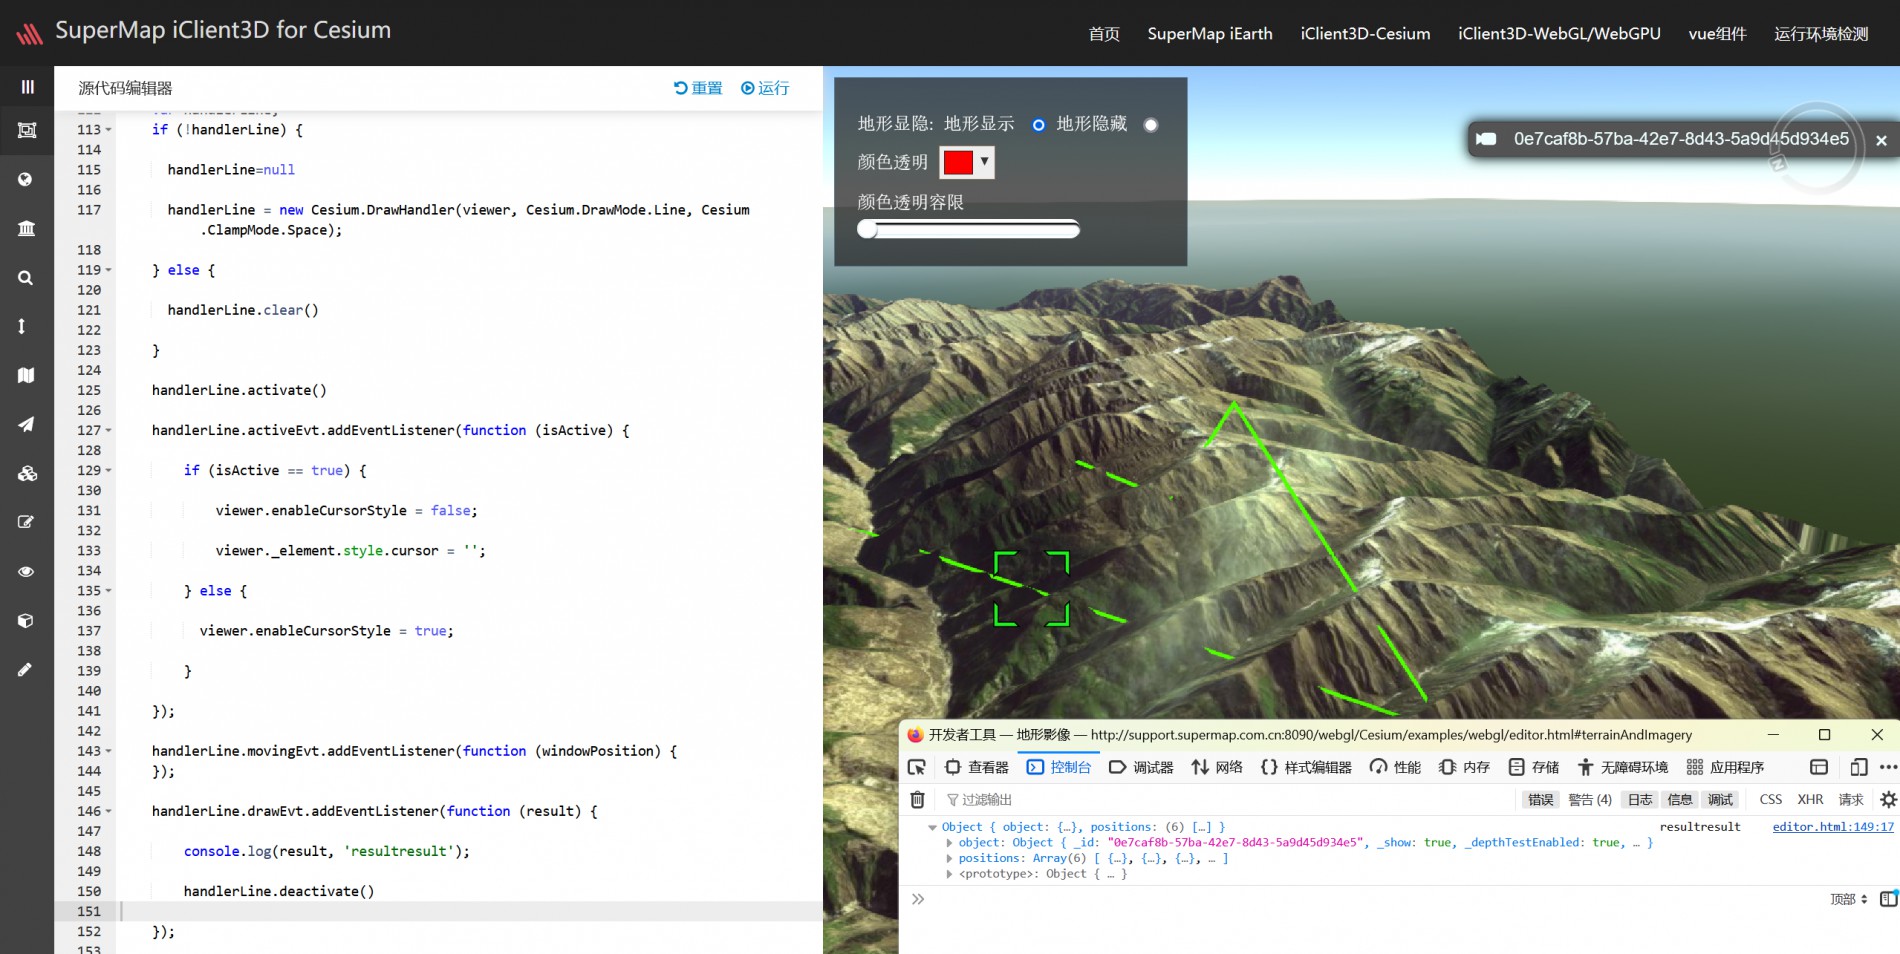Toggle the XHR console filter
The height and width of the screenshot is (954, 1900).
coord(1810,799)
